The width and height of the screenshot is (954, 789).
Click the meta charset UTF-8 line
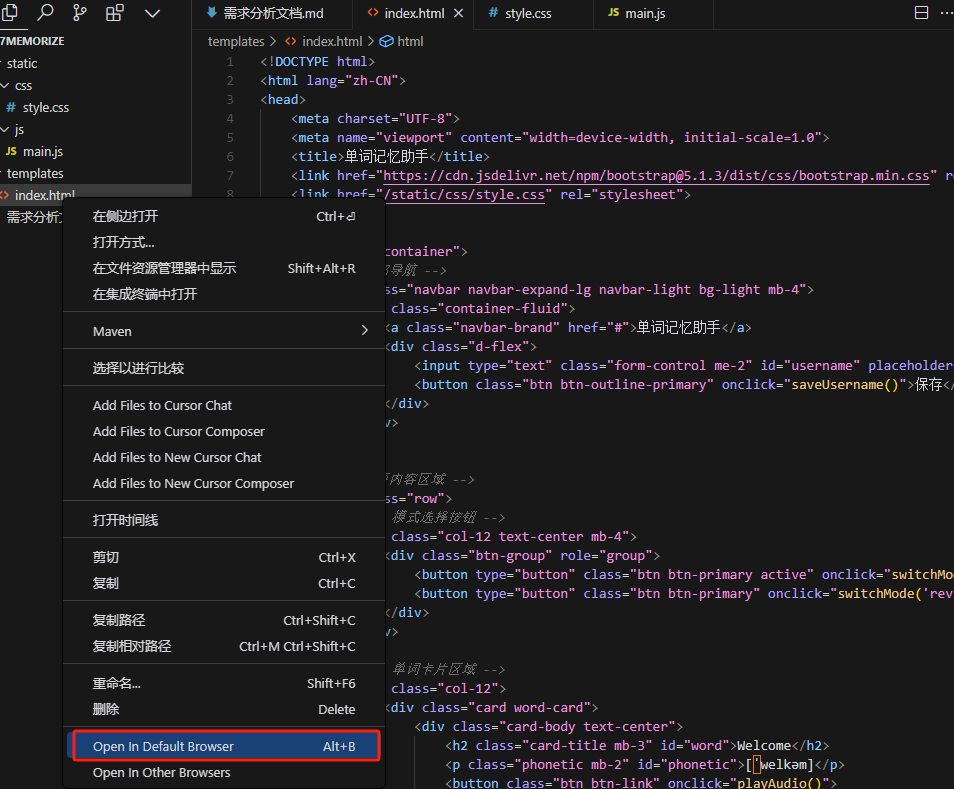[375, 119]
